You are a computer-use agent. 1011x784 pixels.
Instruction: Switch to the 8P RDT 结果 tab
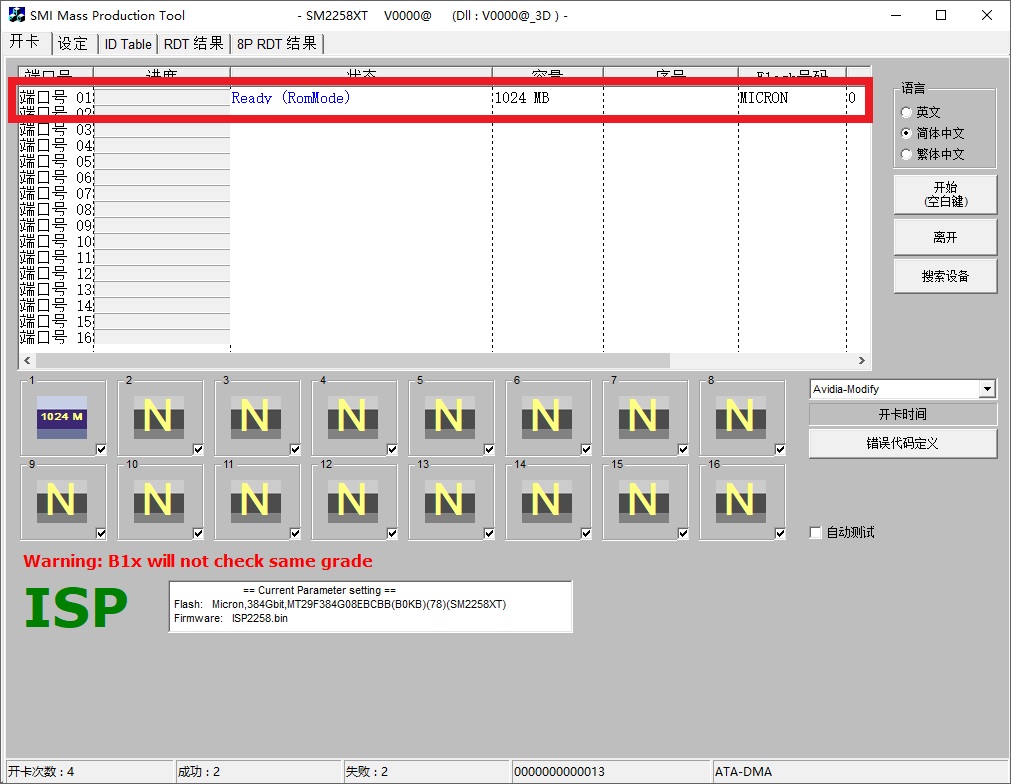coord(277,44)
